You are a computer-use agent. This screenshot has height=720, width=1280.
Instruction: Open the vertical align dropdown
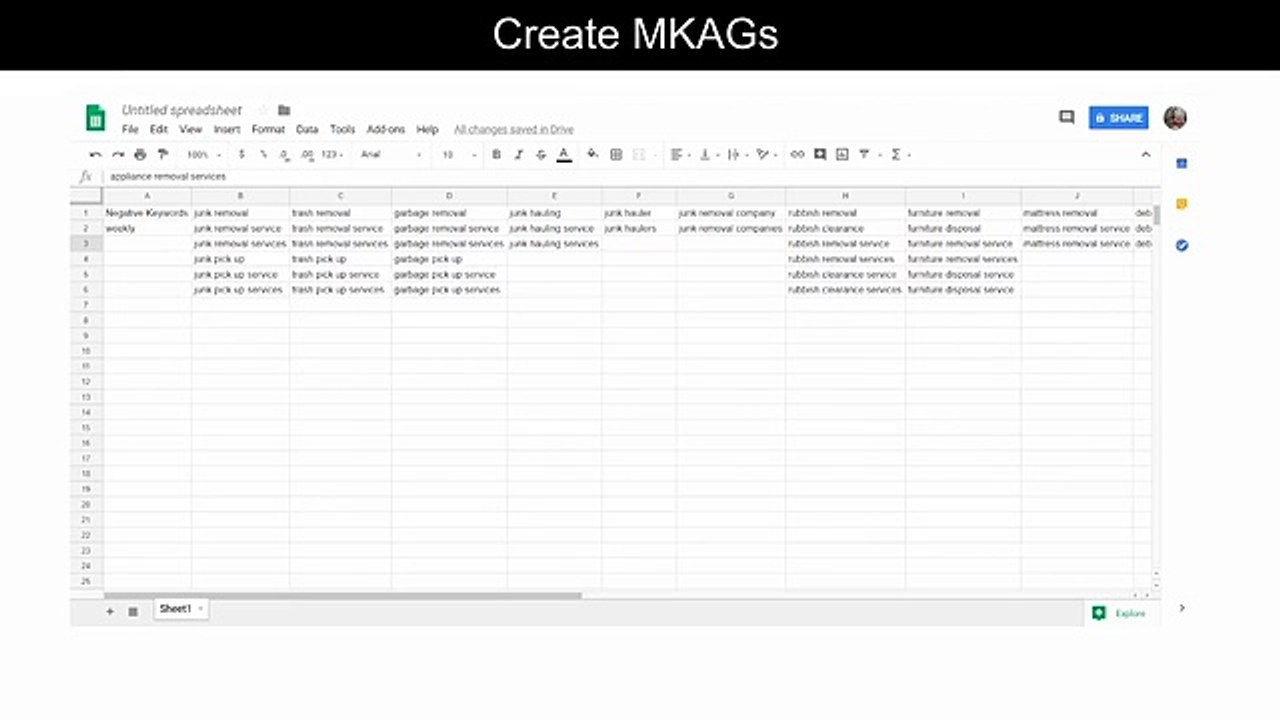coord(707,155)
